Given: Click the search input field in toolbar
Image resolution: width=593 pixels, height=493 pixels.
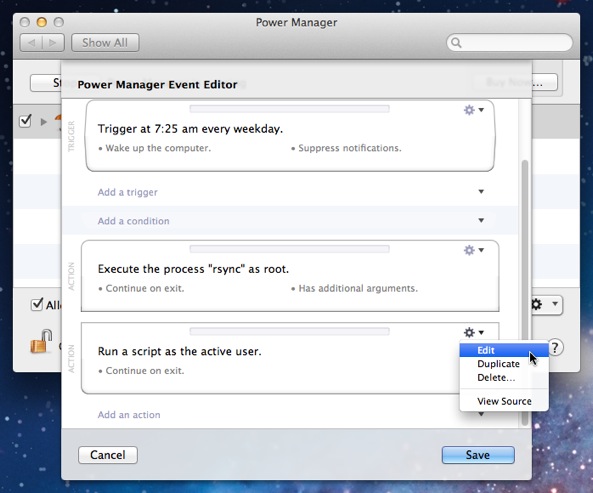Looking at the screenshot, I should (x=509, y=43).
